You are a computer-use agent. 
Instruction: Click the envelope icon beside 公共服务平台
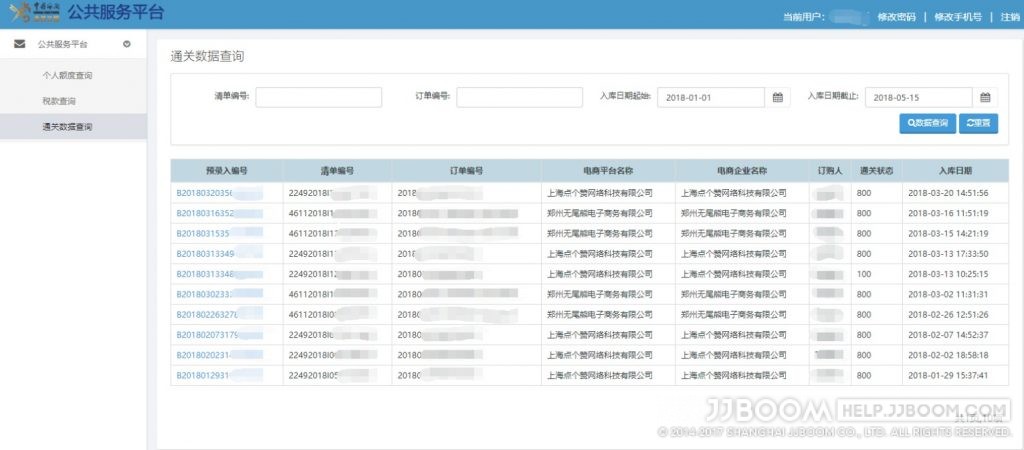coord(20,44)
